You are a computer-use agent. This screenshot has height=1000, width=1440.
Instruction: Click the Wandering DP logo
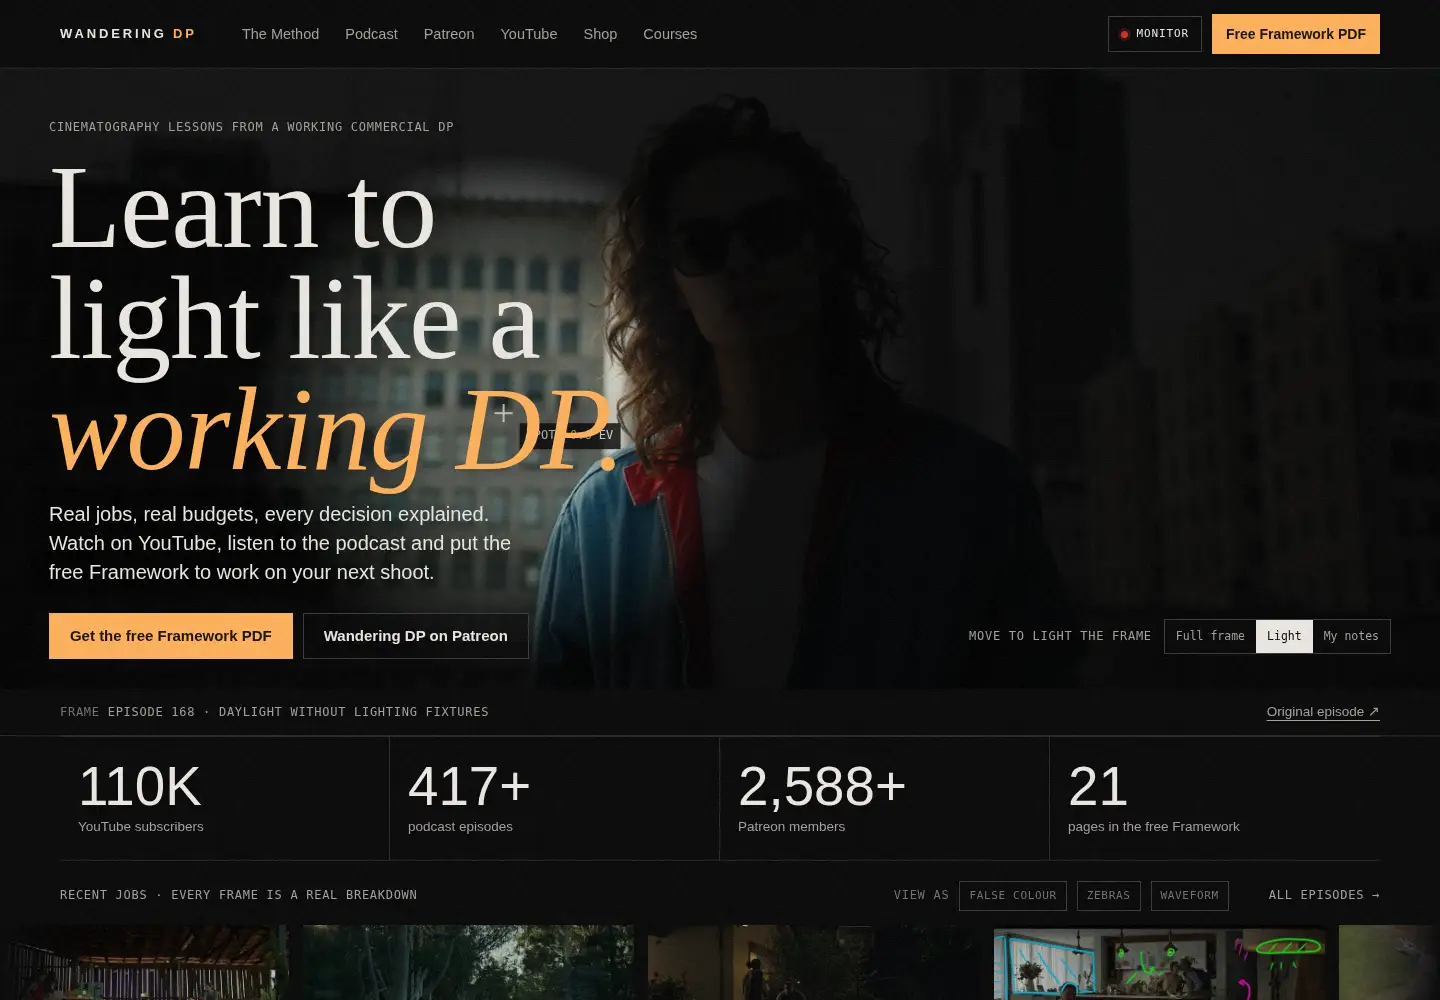pyautogui.click(x=128, y=34)
